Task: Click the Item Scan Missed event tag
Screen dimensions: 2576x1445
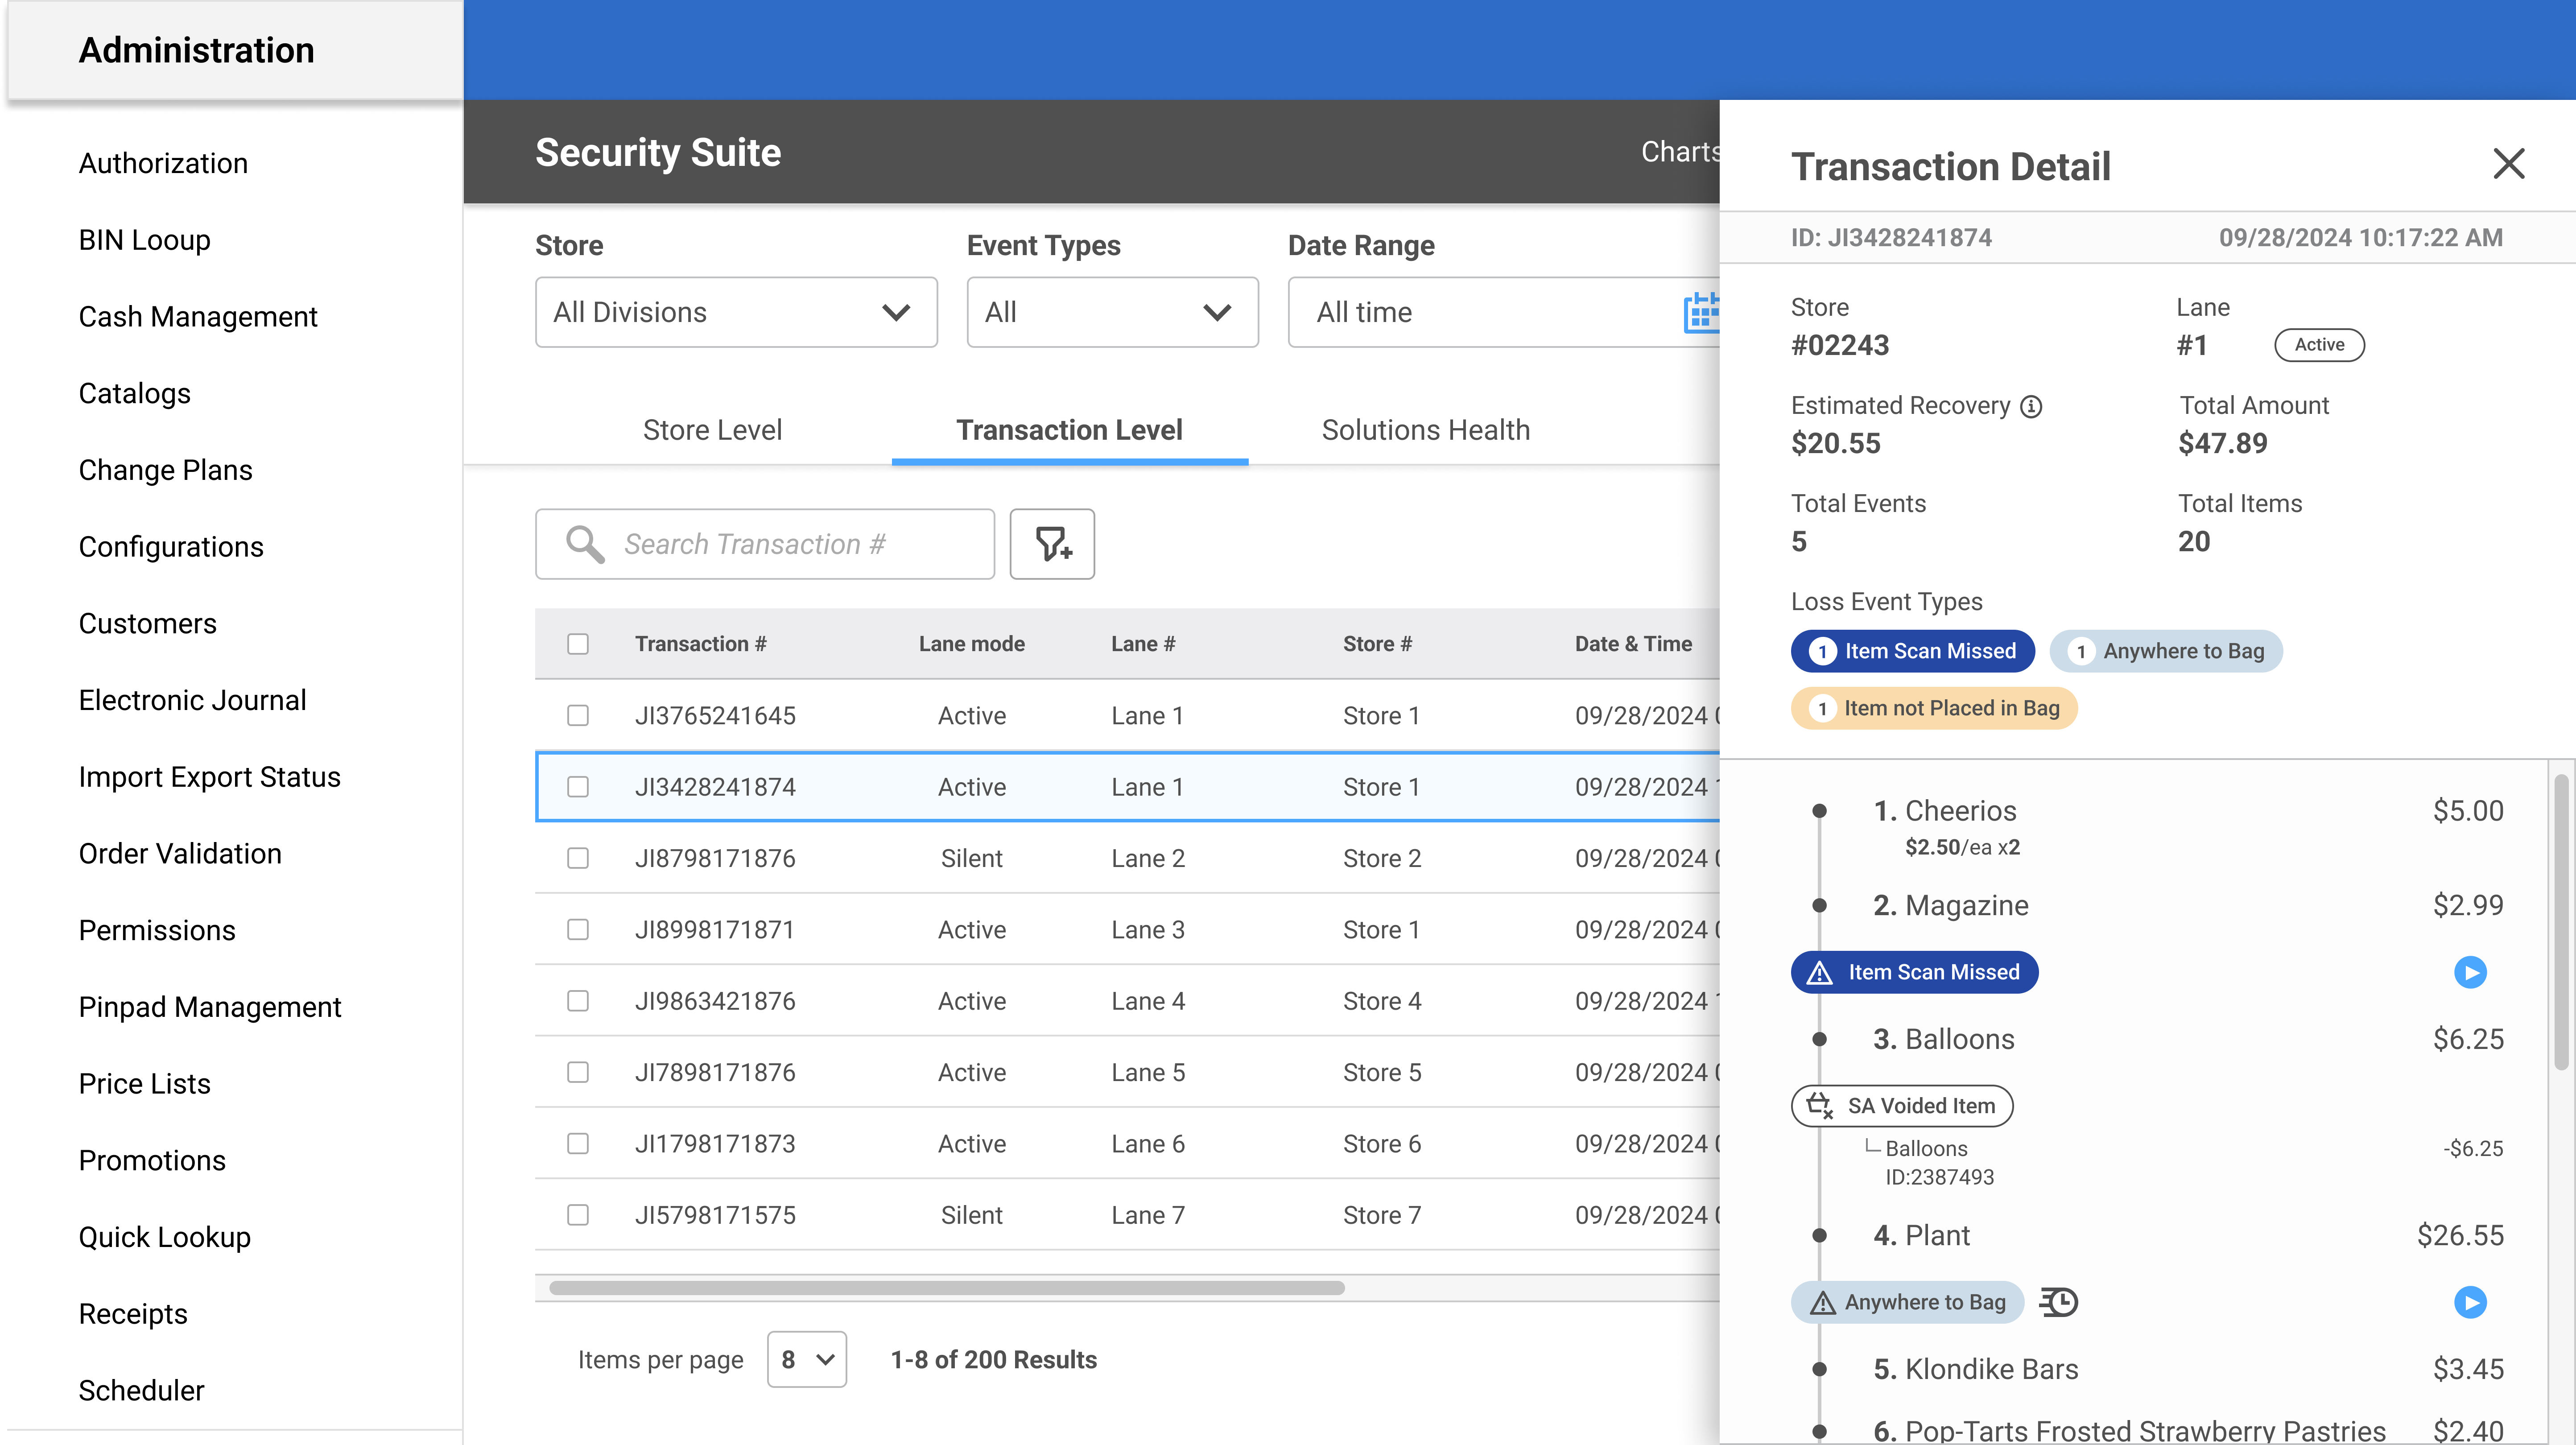Action: point(1914,972)
